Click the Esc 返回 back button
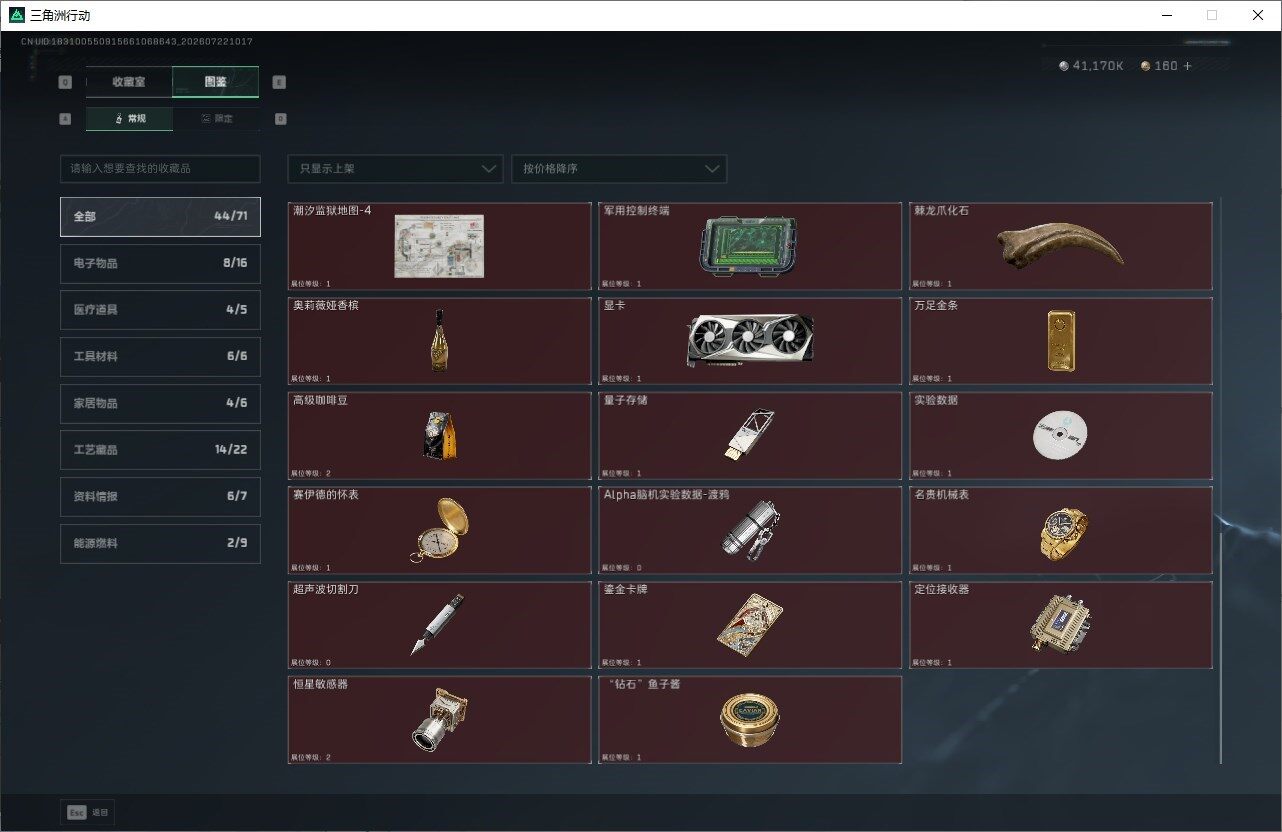 pyautogui.click(x=88, y=812)
